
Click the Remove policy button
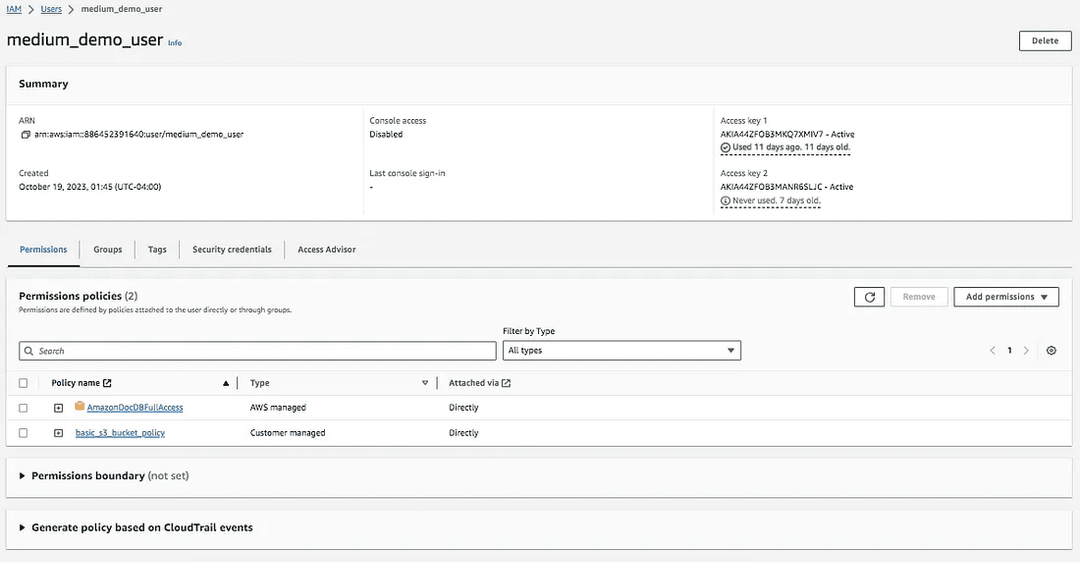(x=919, y=297)
